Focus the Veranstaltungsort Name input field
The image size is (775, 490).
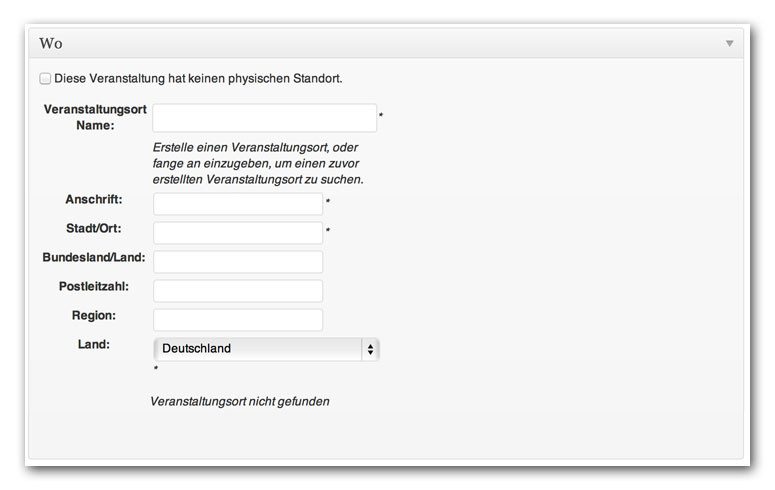(x=265, y=118)
